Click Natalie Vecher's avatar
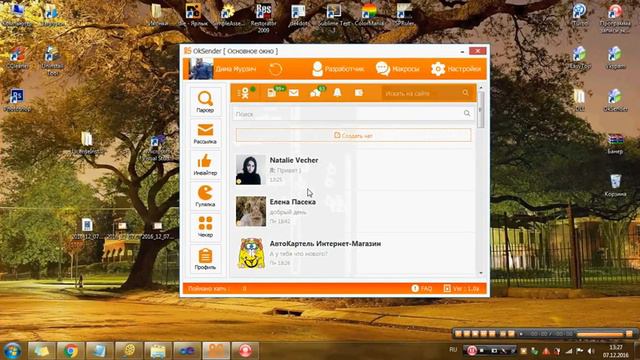The height and width of the screenshot is (360, 640). coord(251,170)
